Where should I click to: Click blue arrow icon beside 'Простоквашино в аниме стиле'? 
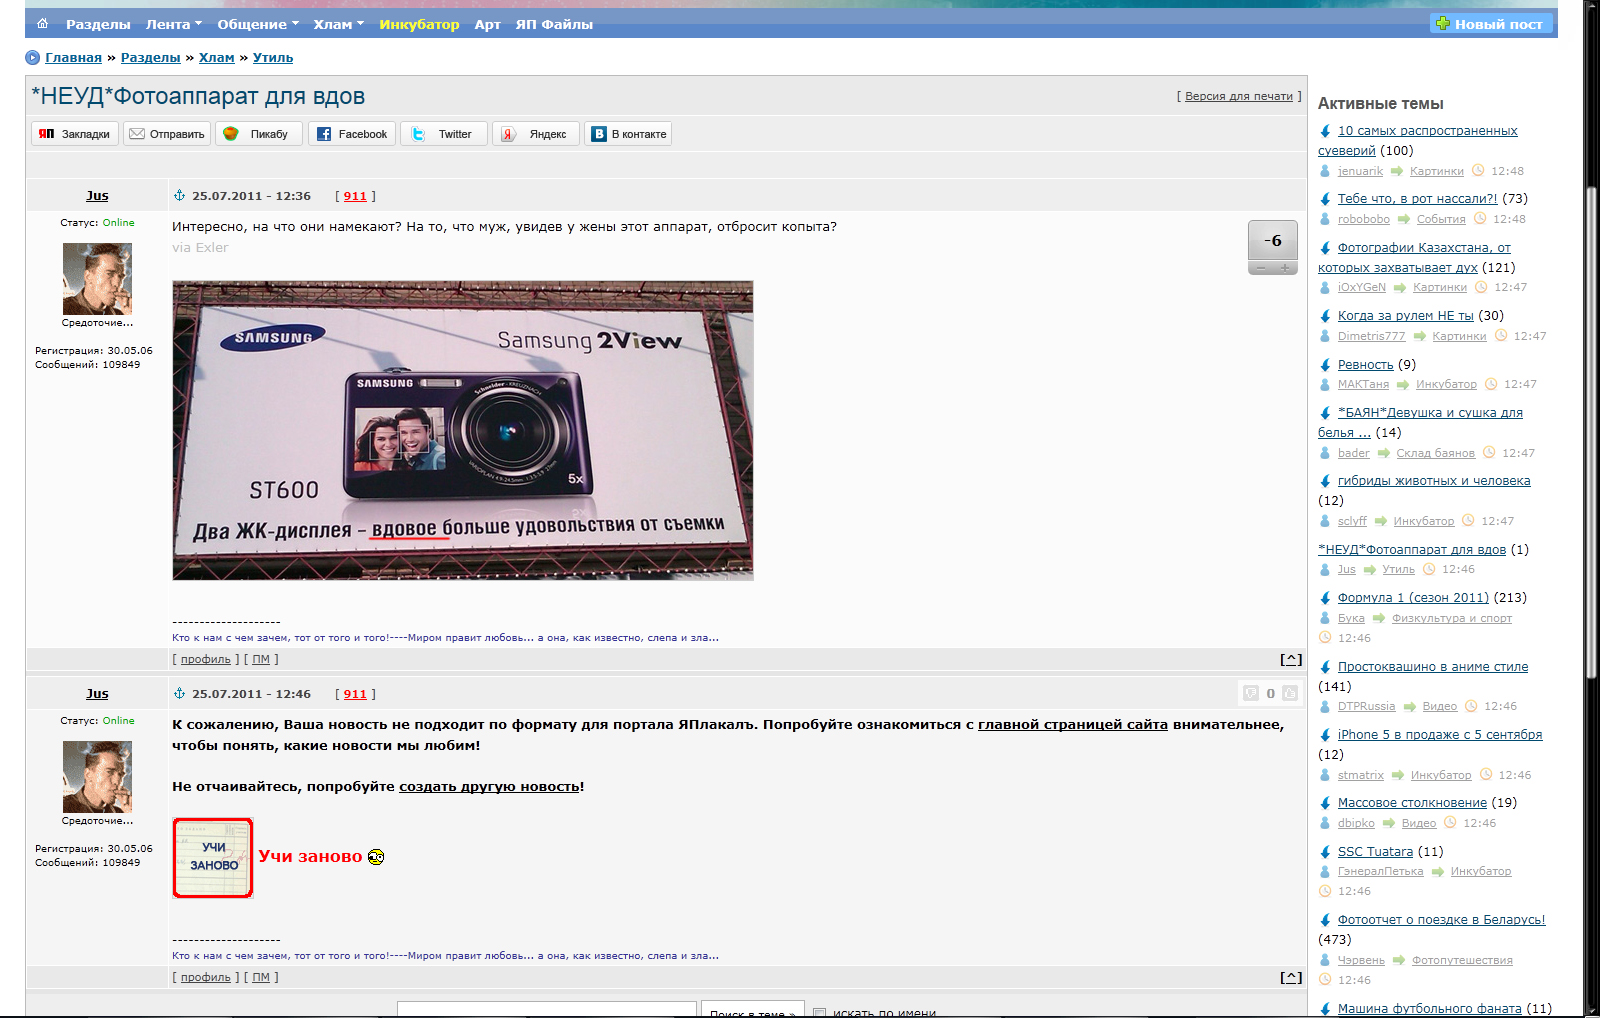click(1325, 667)
